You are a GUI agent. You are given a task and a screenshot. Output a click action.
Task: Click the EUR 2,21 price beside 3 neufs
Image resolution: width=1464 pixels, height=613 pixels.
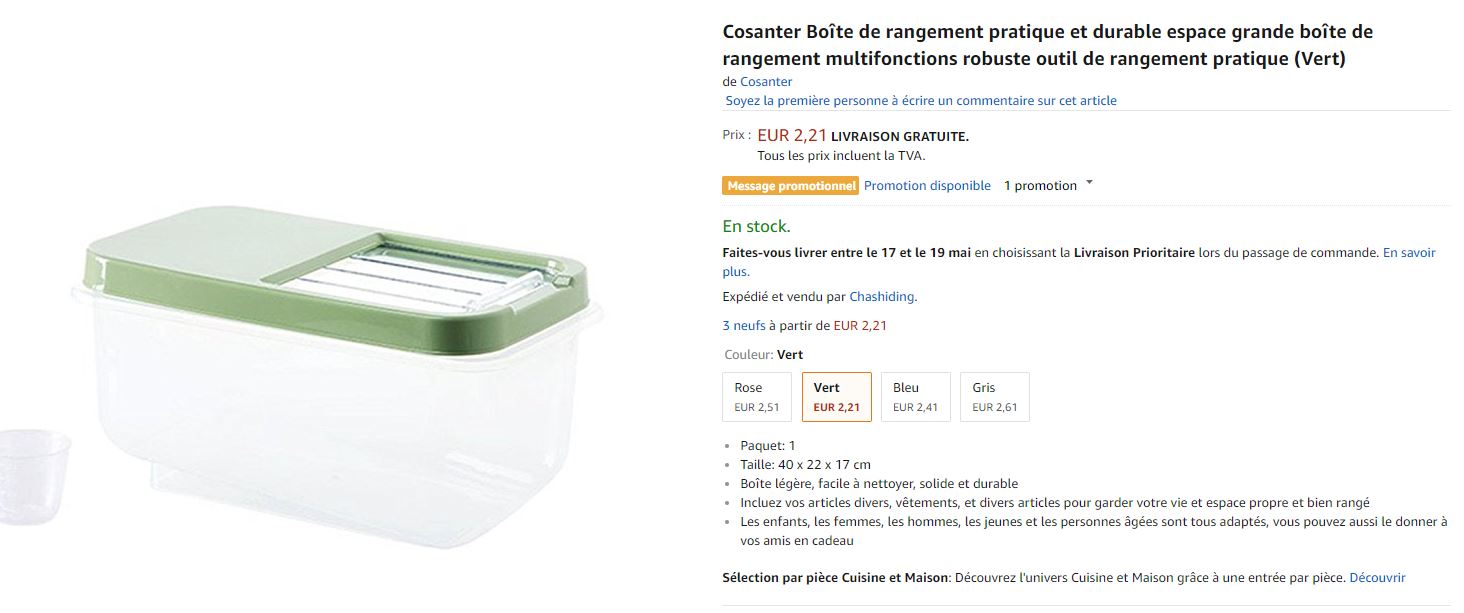click(860, 326)
